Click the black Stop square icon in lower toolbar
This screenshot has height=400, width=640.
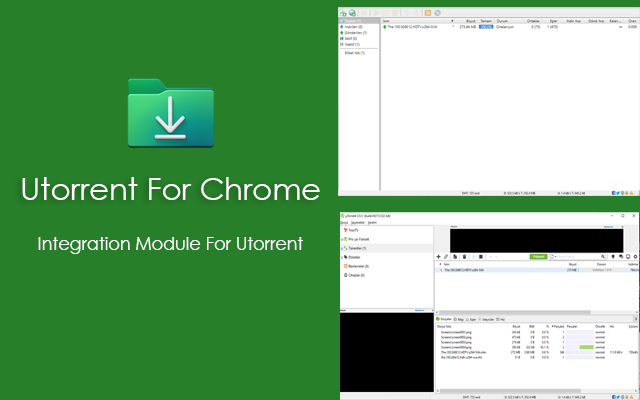(x=481, y=257)
